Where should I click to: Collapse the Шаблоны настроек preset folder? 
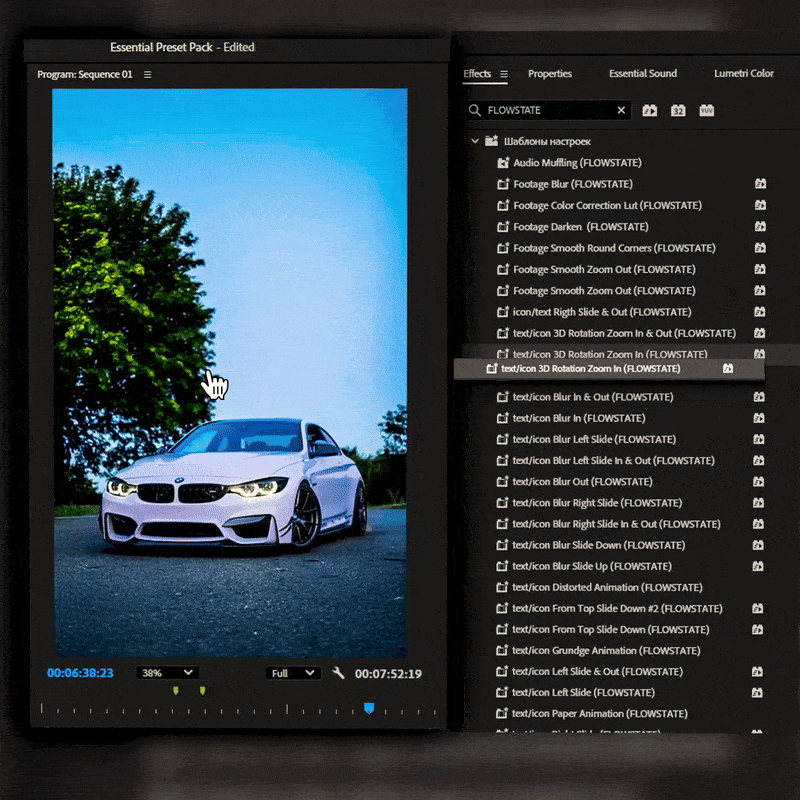click(x=475, y=142)
